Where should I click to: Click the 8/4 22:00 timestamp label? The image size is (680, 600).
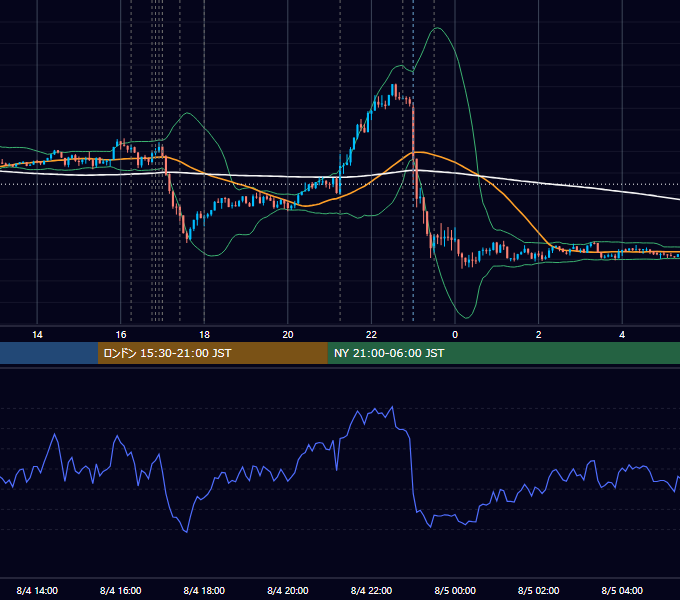(371, 591)
